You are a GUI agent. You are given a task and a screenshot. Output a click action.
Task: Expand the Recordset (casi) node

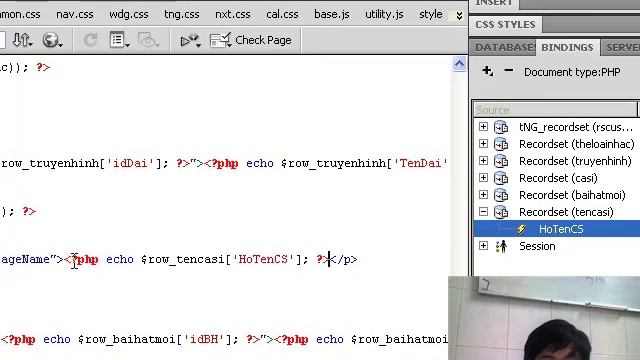[483, 178]
